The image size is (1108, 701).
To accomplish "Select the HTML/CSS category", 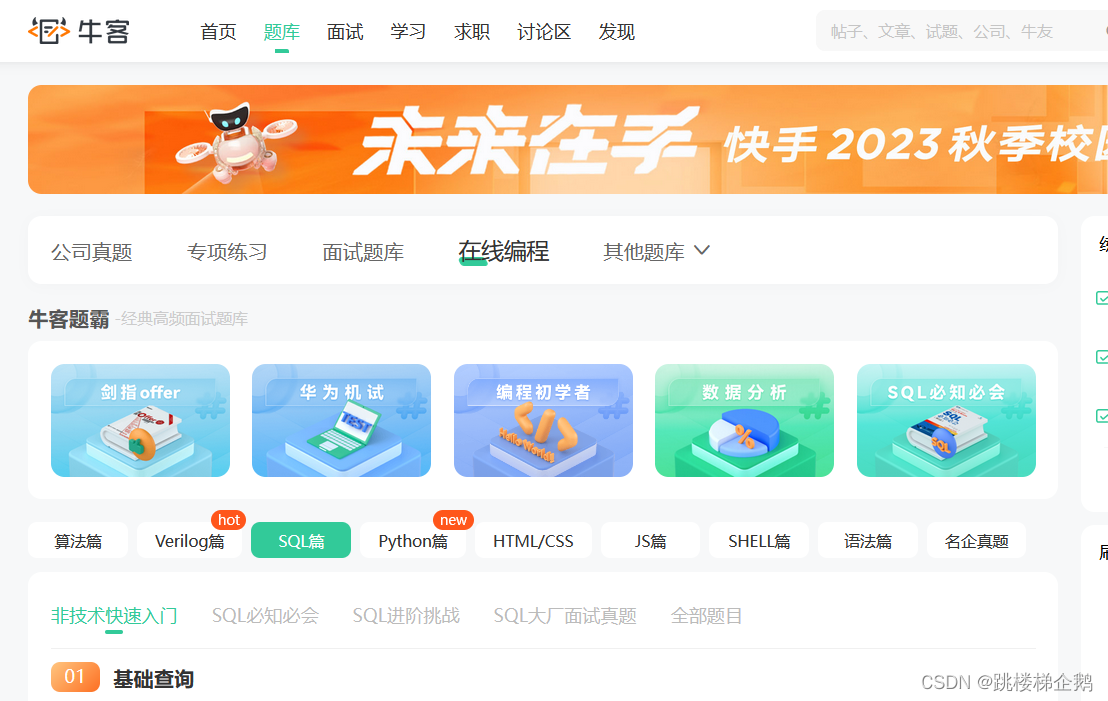I will click(x=534, y=541).
